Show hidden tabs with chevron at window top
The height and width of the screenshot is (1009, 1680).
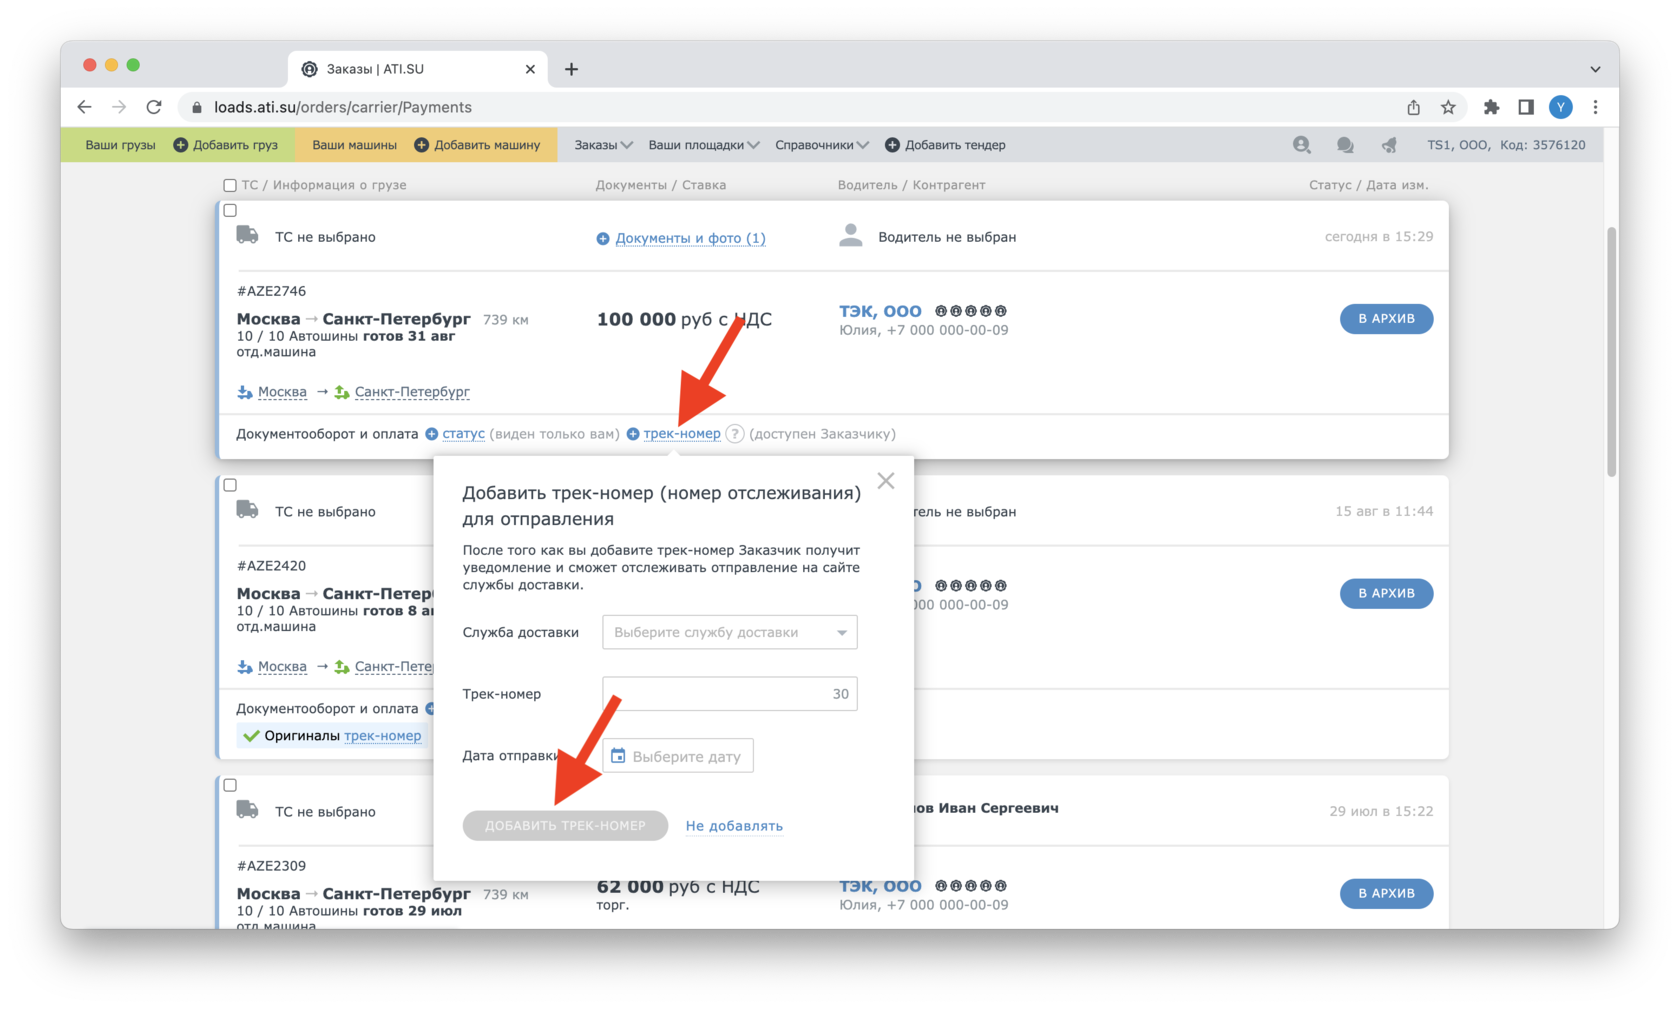click(1595, 69)
